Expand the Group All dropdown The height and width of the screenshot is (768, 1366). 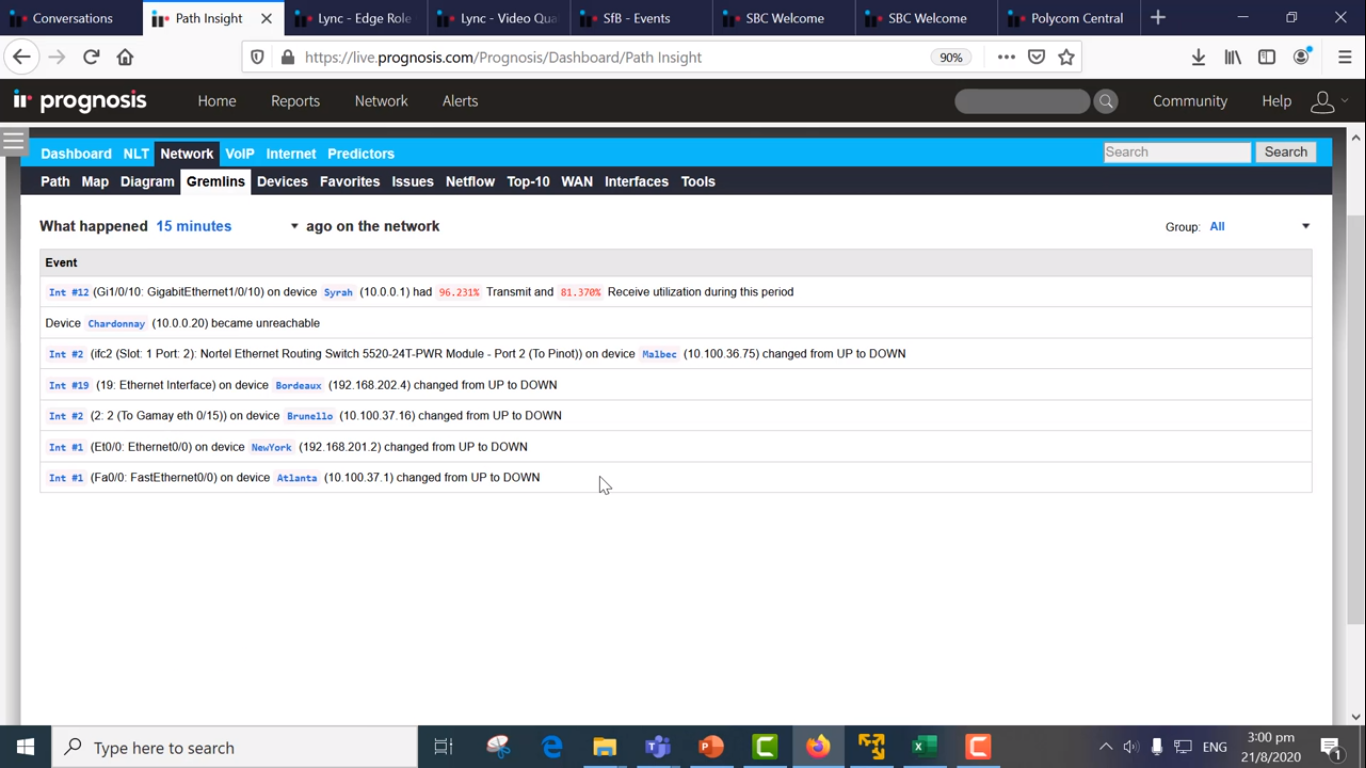[x=1259, y=226]
